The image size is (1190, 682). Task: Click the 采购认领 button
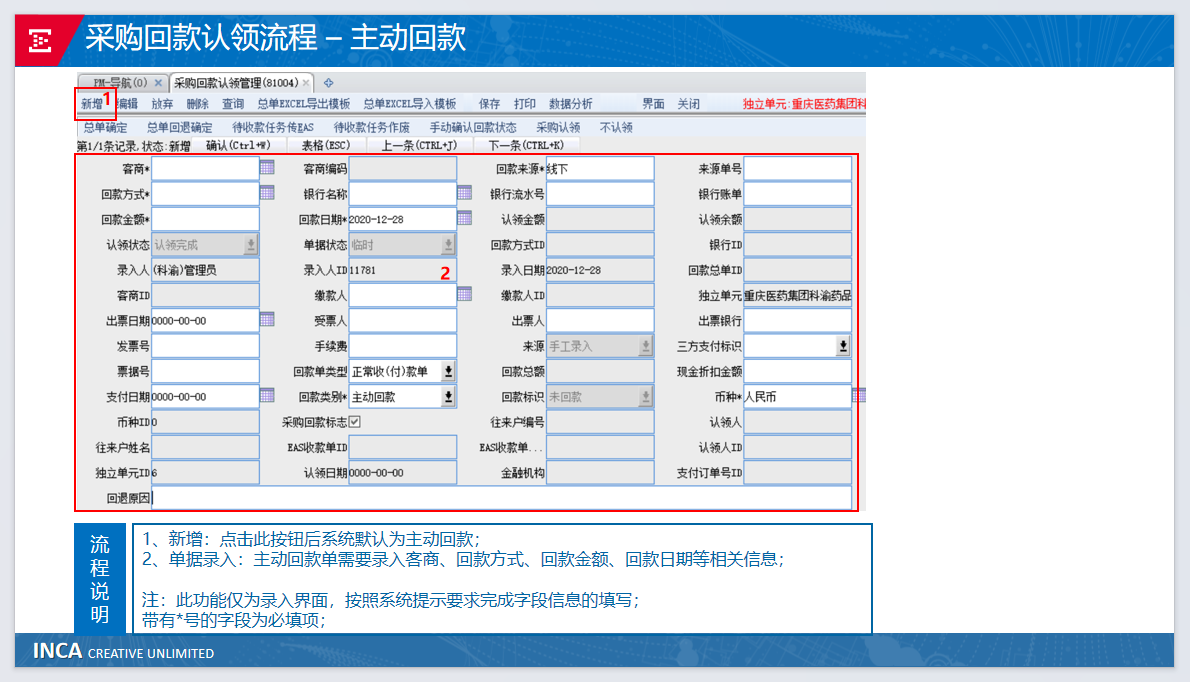coord(558,127)
